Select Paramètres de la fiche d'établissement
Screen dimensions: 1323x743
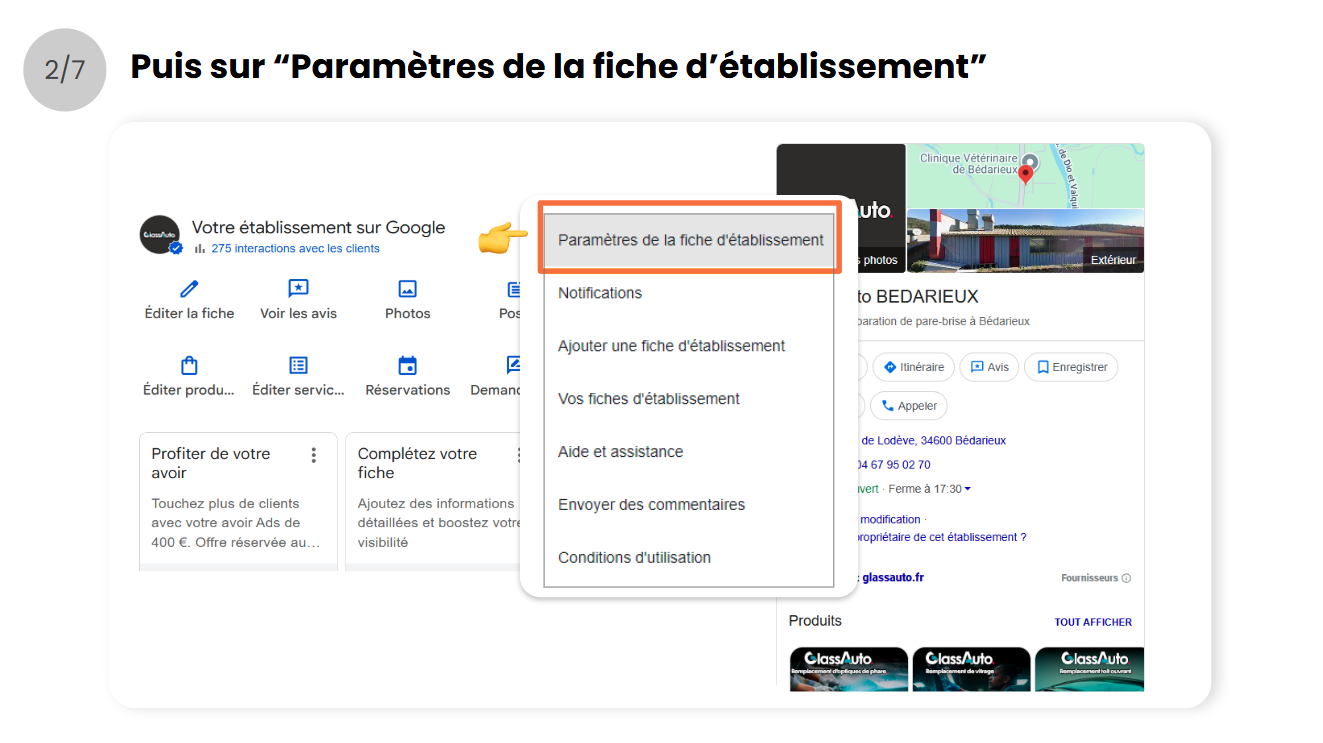pyautogui.click(x=690, y=240)
